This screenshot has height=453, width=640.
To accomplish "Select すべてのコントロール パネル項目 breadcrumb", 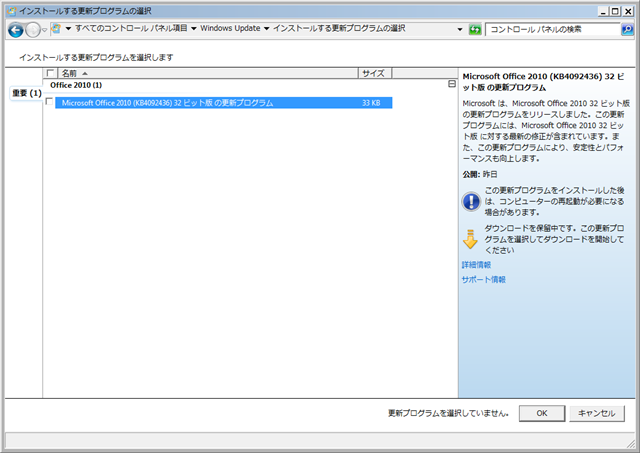I will tap(131, 28).
